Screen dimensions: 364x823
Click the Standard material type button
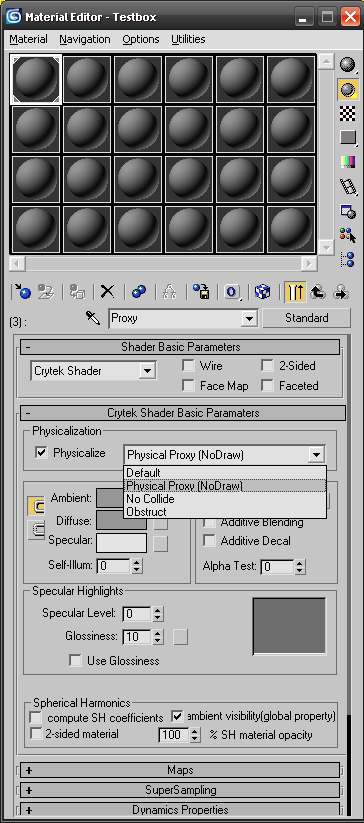306,318
